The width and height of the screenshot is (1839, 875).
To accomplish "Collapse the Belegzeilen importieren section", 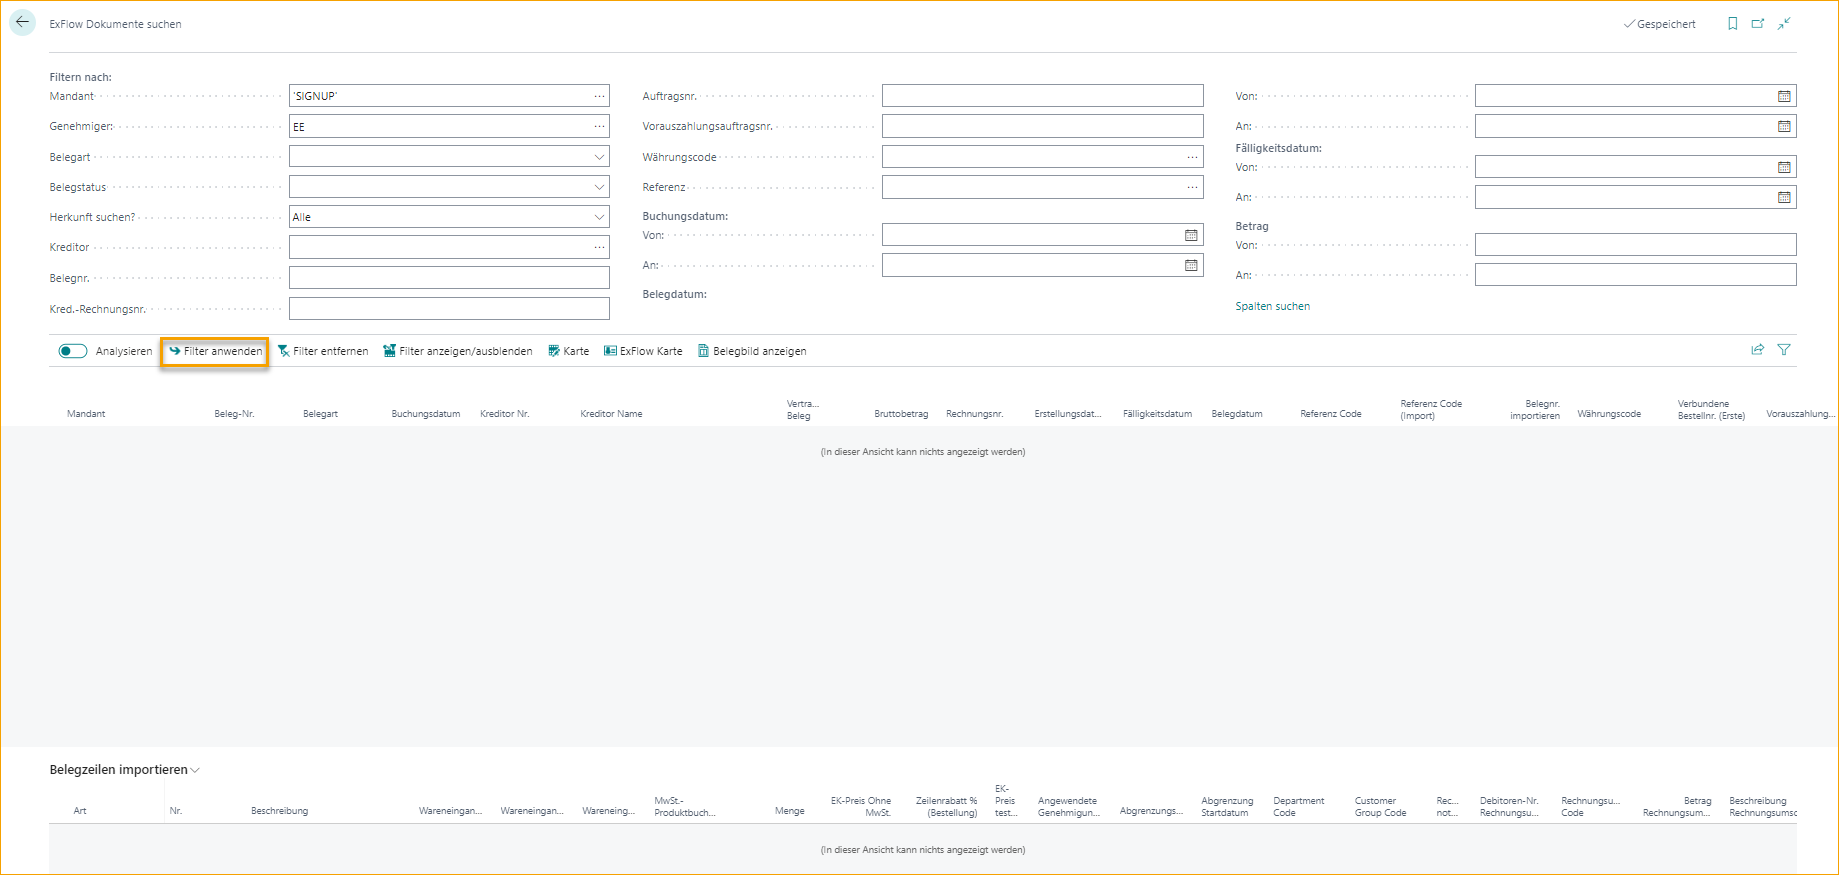I will 125,770.
